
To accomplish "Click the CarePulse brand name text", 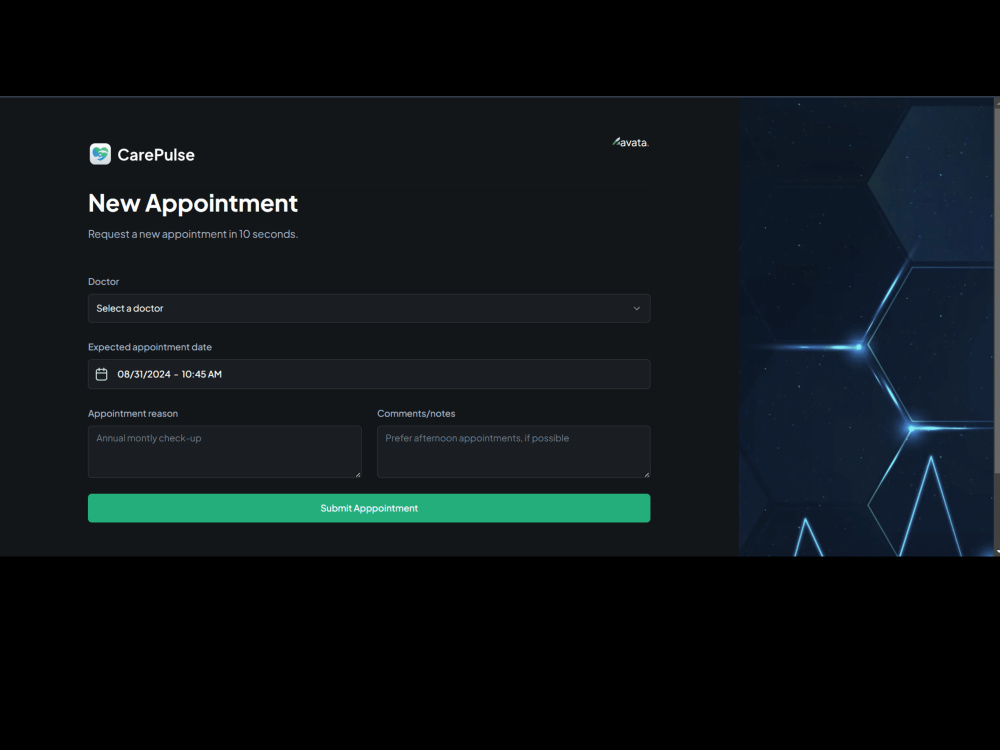I will pos(156,155).
